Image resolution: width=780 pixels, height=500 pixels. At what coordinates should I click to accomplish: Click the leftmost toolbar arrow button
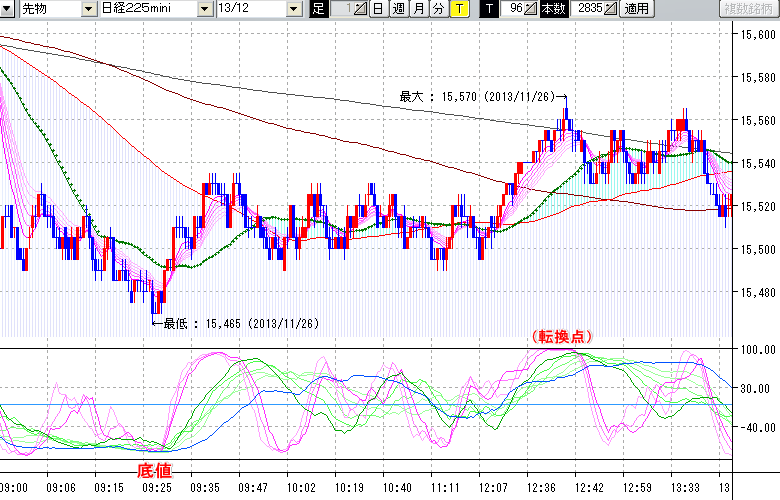[x=8, y=9]
